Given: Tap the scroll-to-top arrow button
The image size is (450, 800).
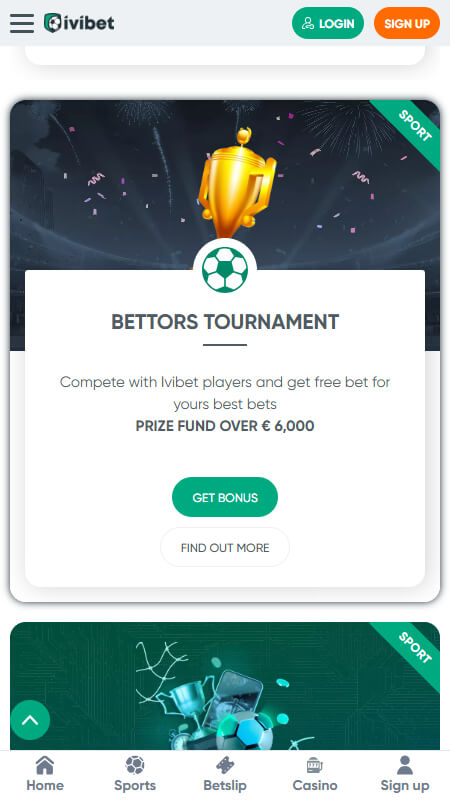Looking at the screenshot, I should (x=30, y=720).
